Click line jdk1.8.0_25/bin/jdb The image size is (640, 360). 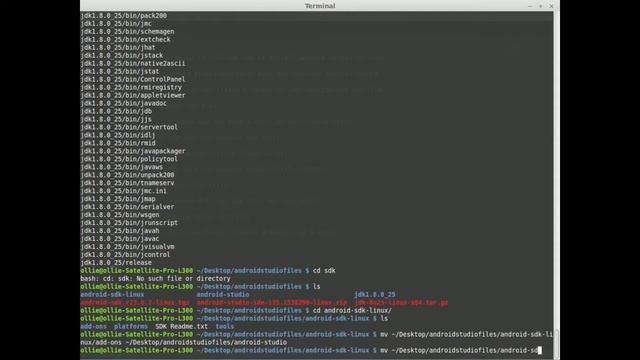click(x=116, y=111)
